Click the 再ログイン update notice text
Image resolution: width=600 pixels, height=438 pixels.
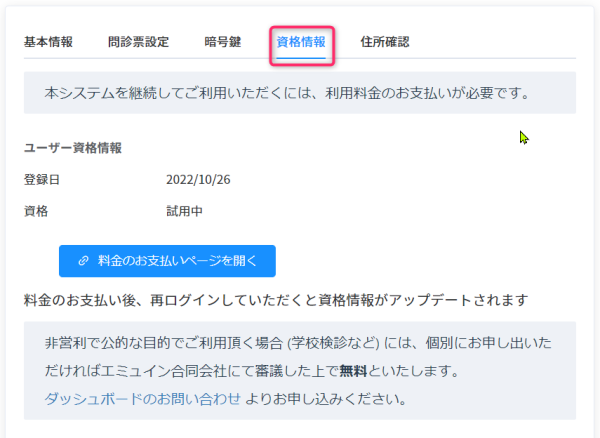coord(276,300)
